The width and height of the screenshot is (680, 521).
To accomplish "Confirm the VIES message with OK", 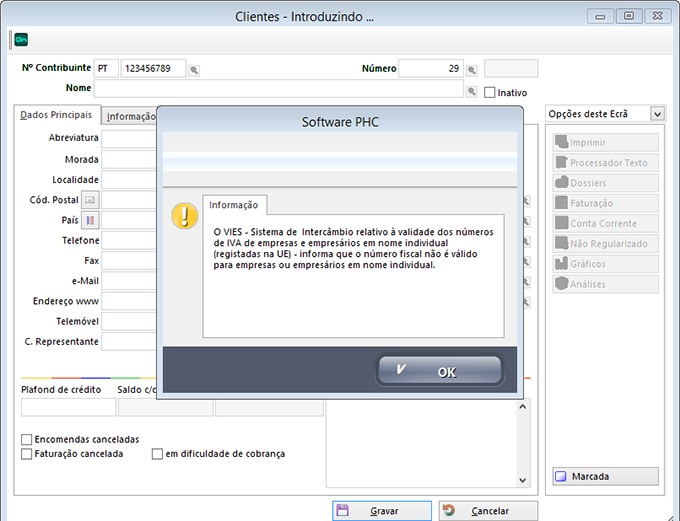I will tap(440, 371).
